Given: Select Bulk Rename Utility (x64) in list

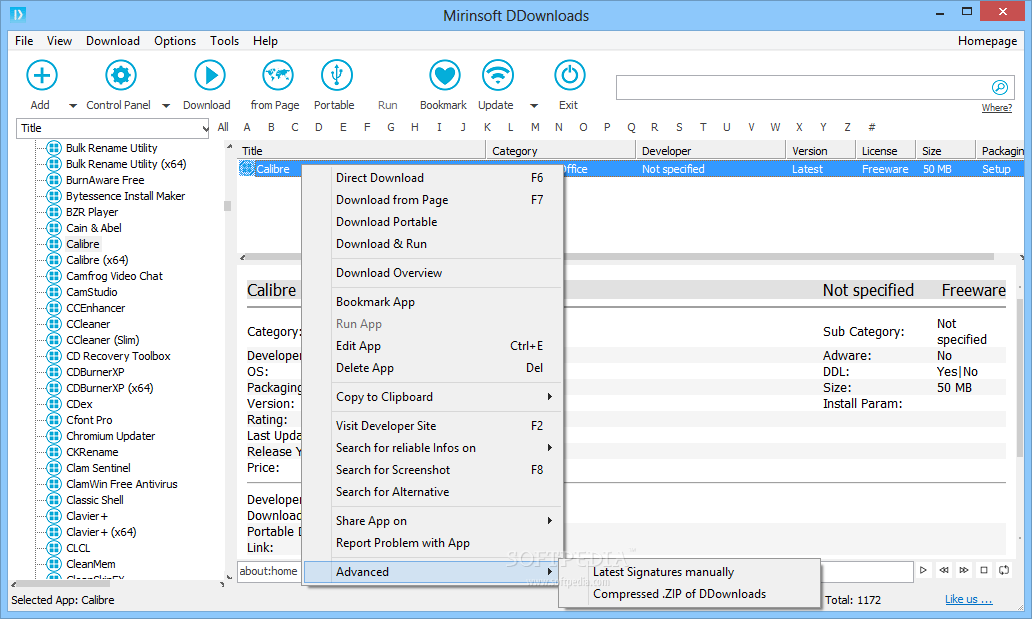Looking at the screenshot, I should [x=126, y=164].
